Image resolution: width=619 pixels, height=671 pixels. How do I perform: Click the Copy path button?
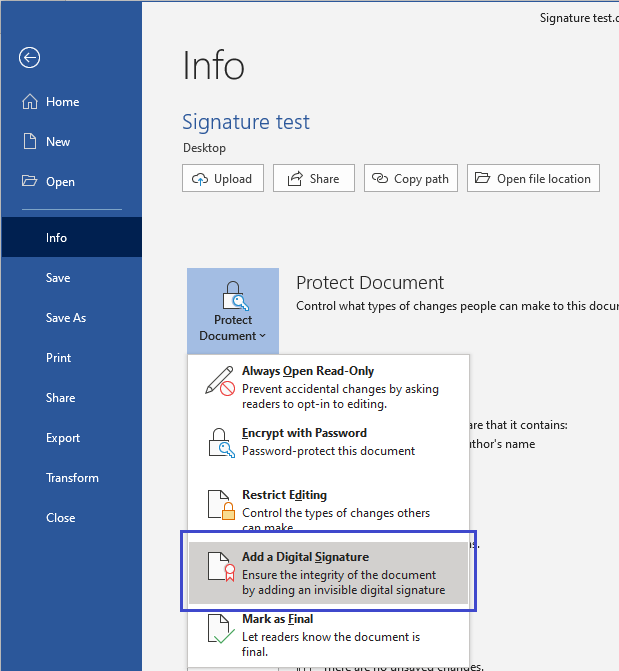(x=411, y=178)
